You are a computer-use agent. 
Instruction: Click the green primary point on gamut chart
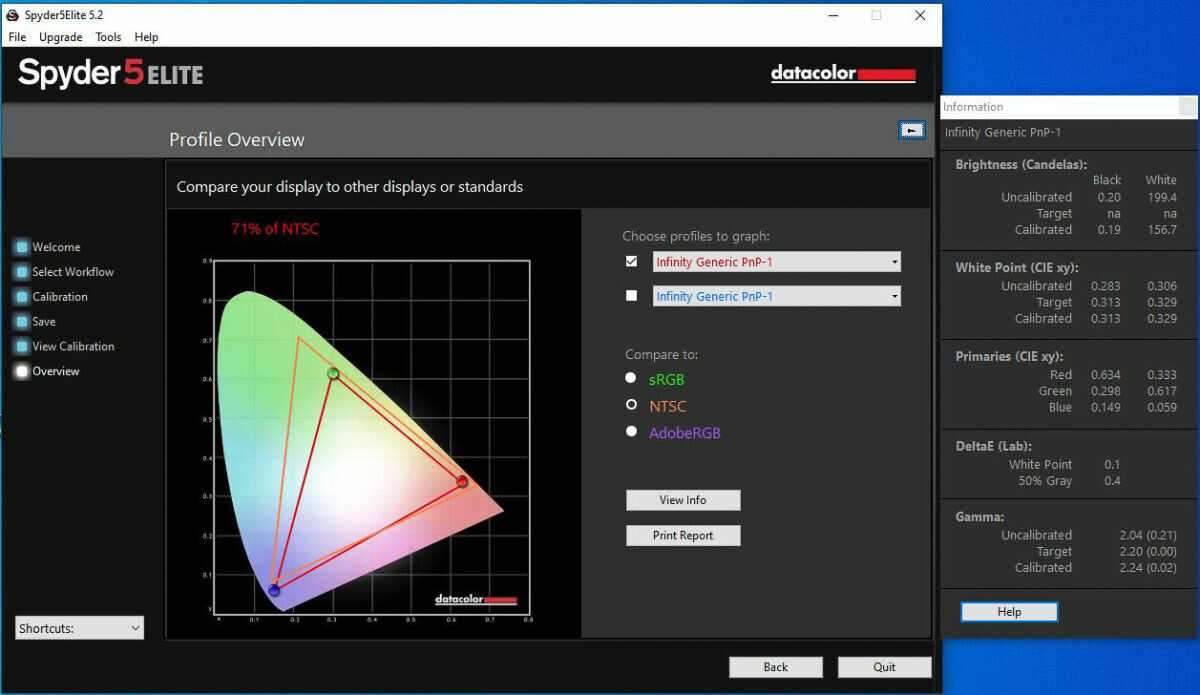tap(333, 374)
